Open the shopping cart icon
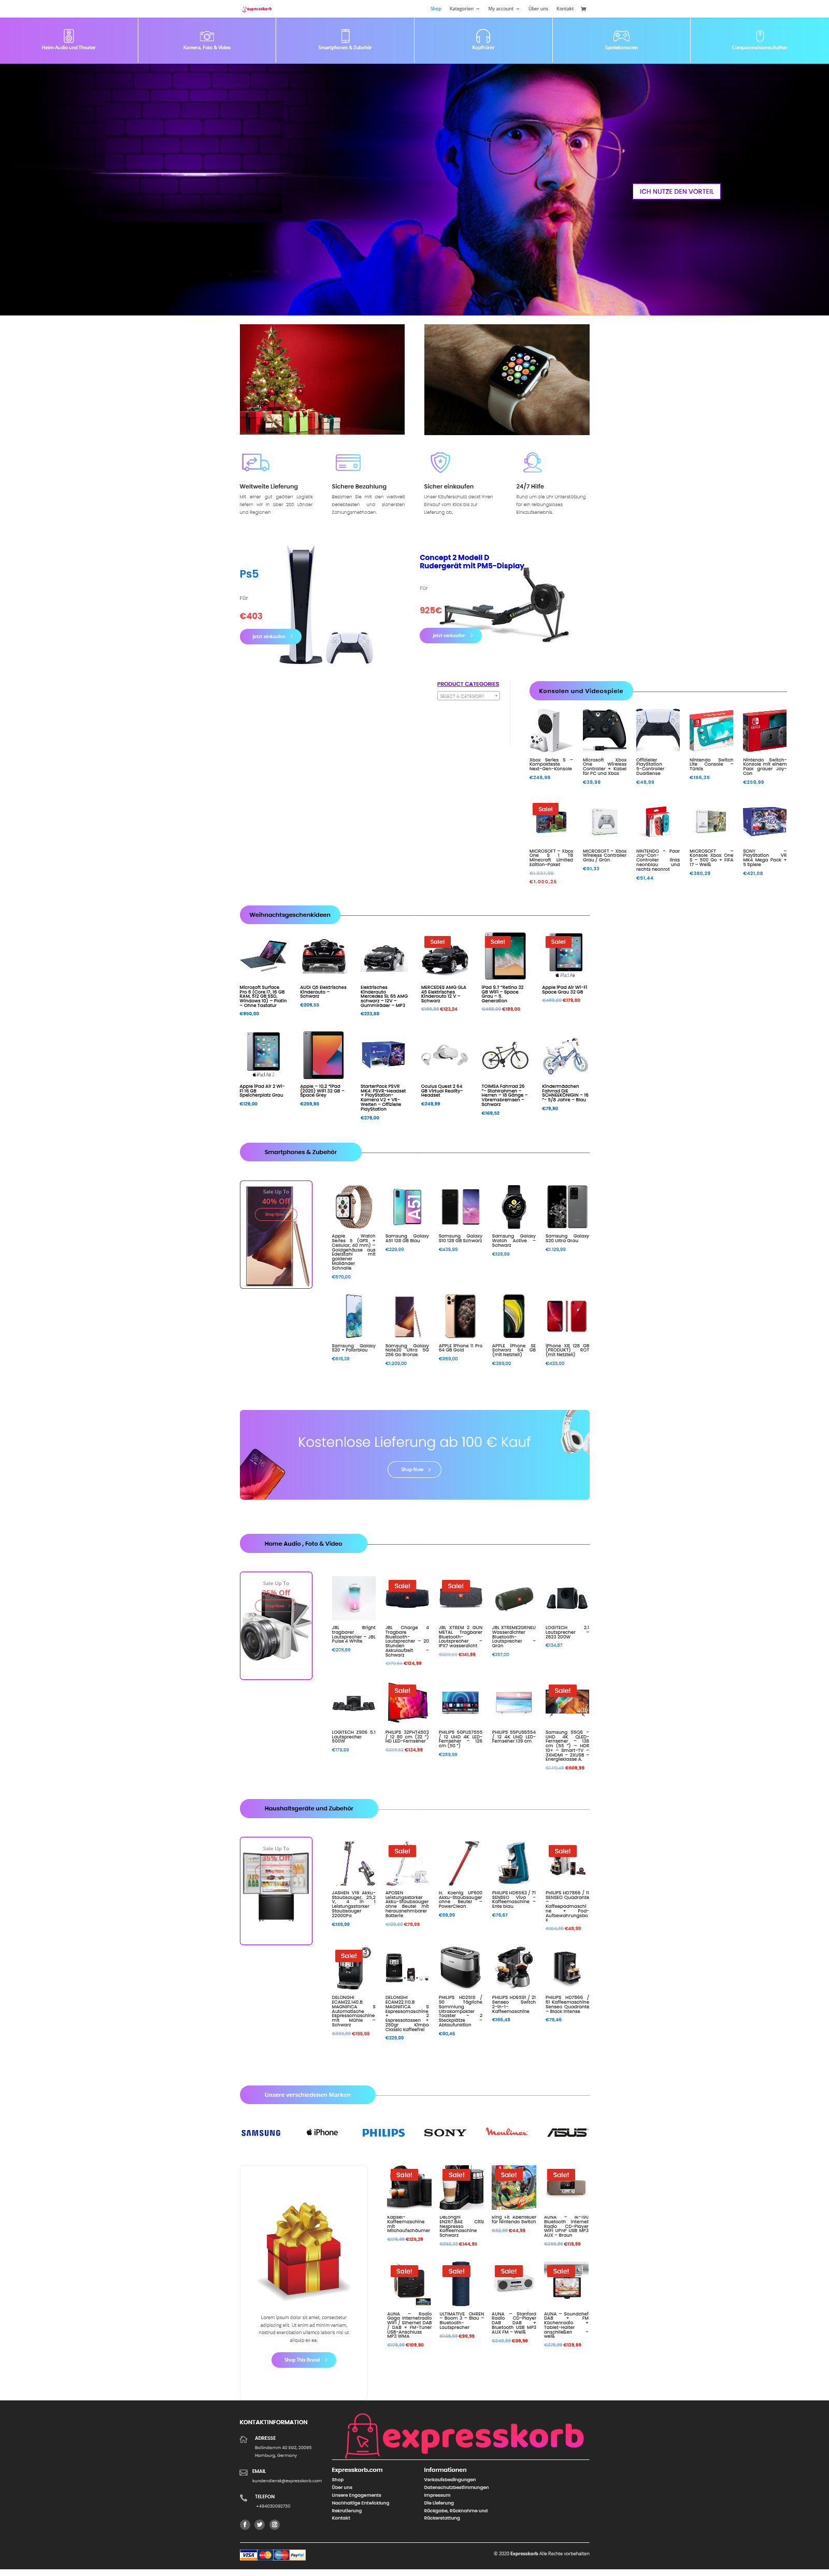The image size is (829, 2576). tap(583, 9)
